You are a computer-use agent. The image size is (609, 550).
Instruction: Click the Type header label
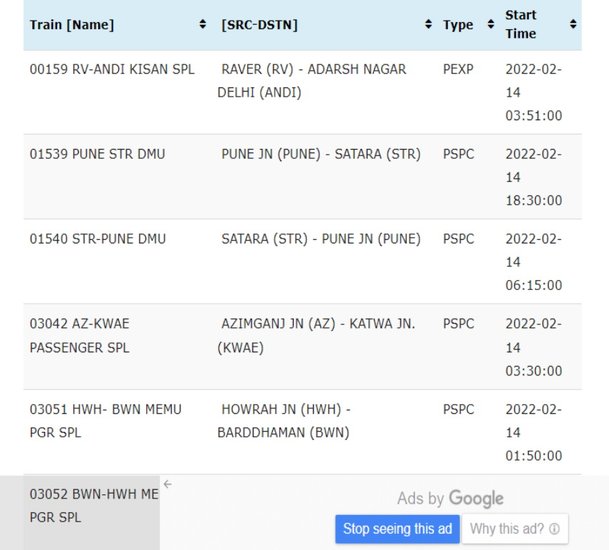click(458, 25)
